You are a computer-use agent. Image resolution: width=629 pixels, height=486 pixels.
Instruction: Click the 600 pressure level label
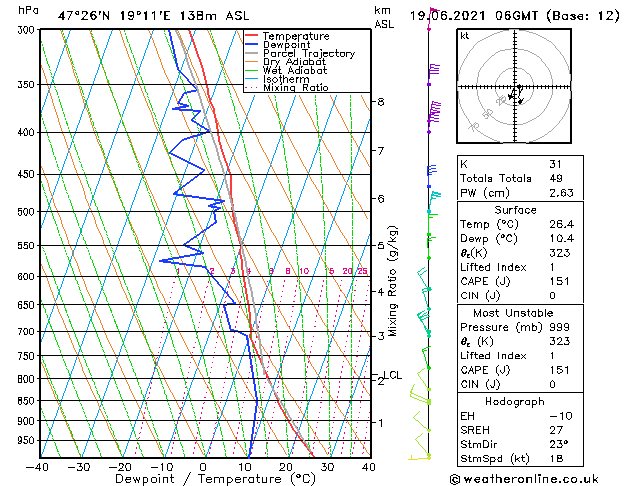[x=28, y=277]
